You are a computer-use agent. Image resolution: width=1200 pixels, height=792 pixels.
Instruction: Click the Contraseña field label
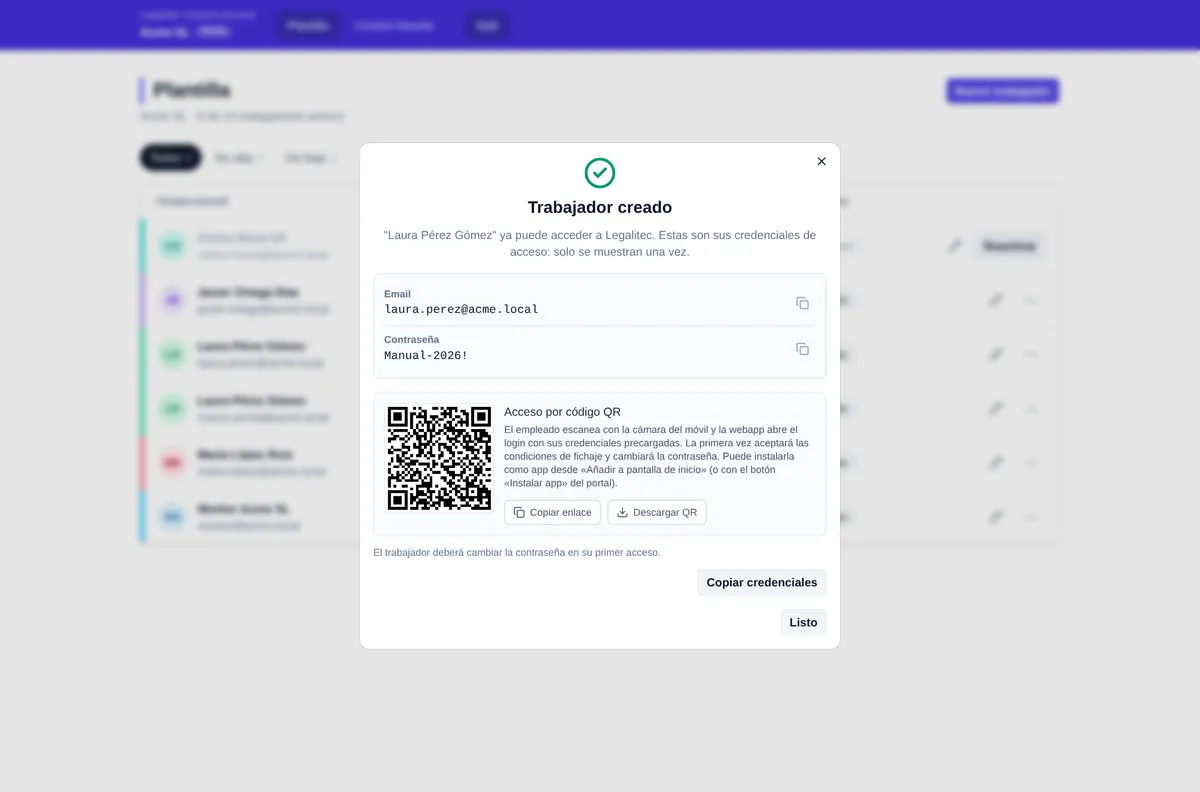coord(411,339)
